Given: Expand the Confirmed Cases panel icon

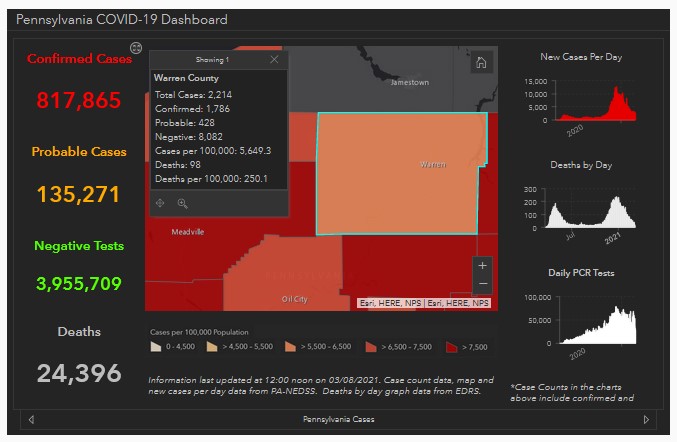Looking at the screenshot, I should [x=136, y=47].
